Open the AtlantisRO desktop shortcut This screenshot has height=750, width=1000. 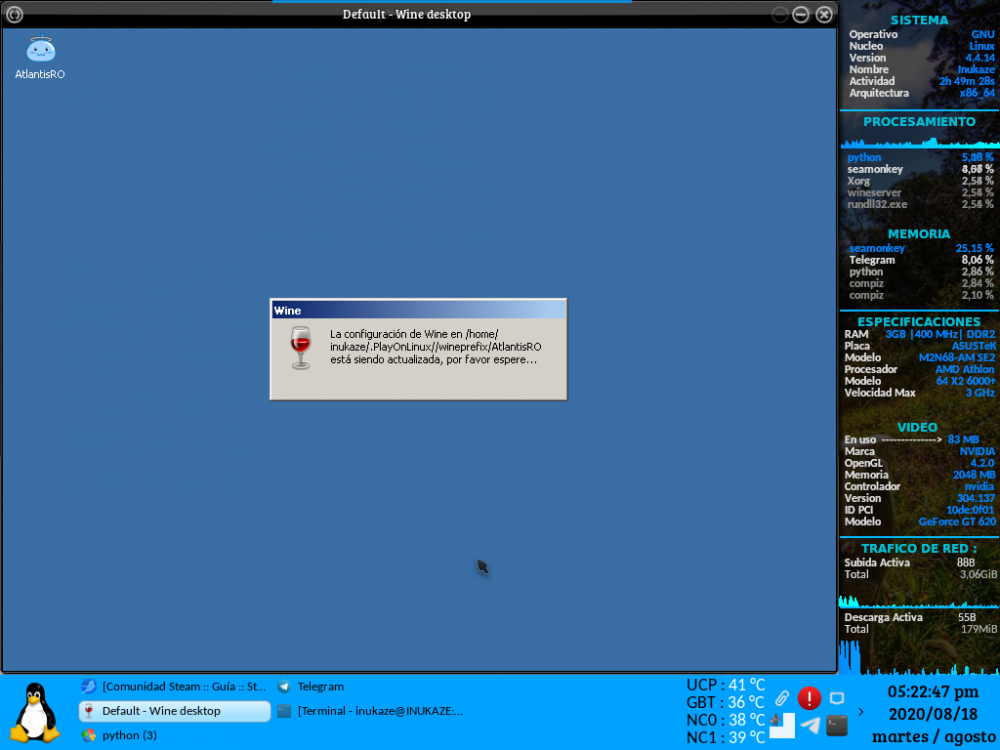(x=40, y=55)
